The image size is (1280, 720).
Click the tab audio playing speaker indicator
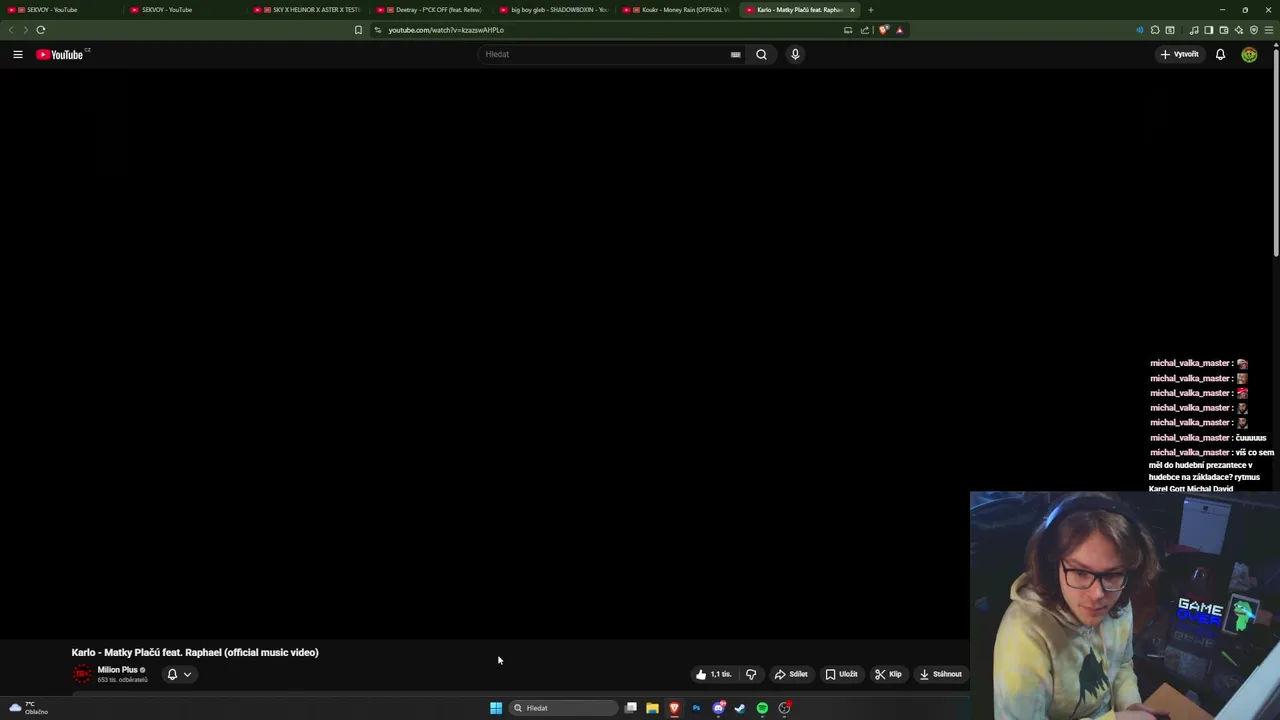click(x=1139, y=30)
